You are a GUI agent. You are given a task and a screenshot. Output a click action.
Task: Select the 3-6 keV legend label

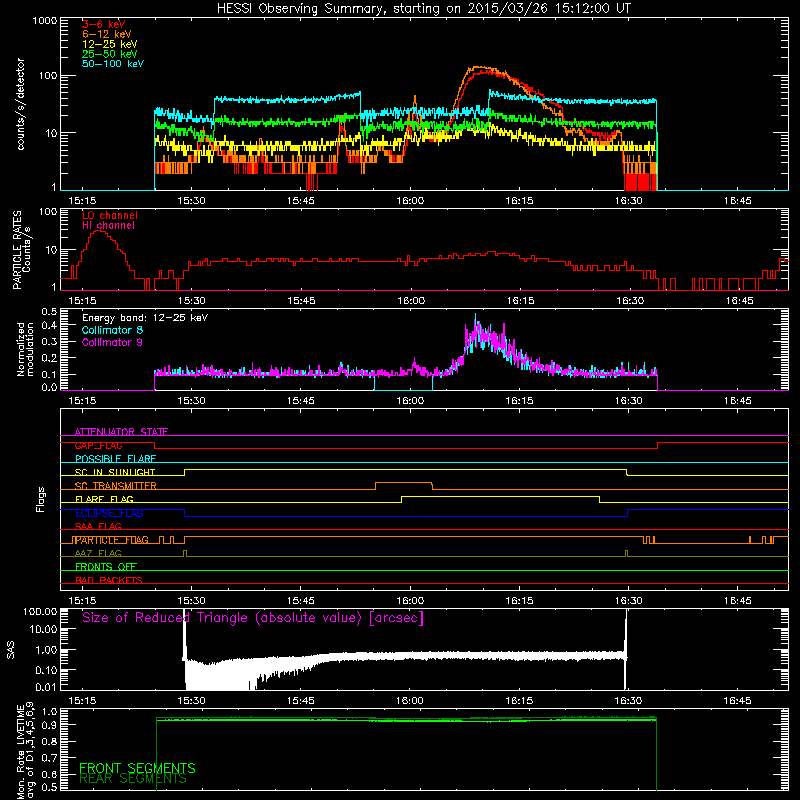tap(104, 24)
